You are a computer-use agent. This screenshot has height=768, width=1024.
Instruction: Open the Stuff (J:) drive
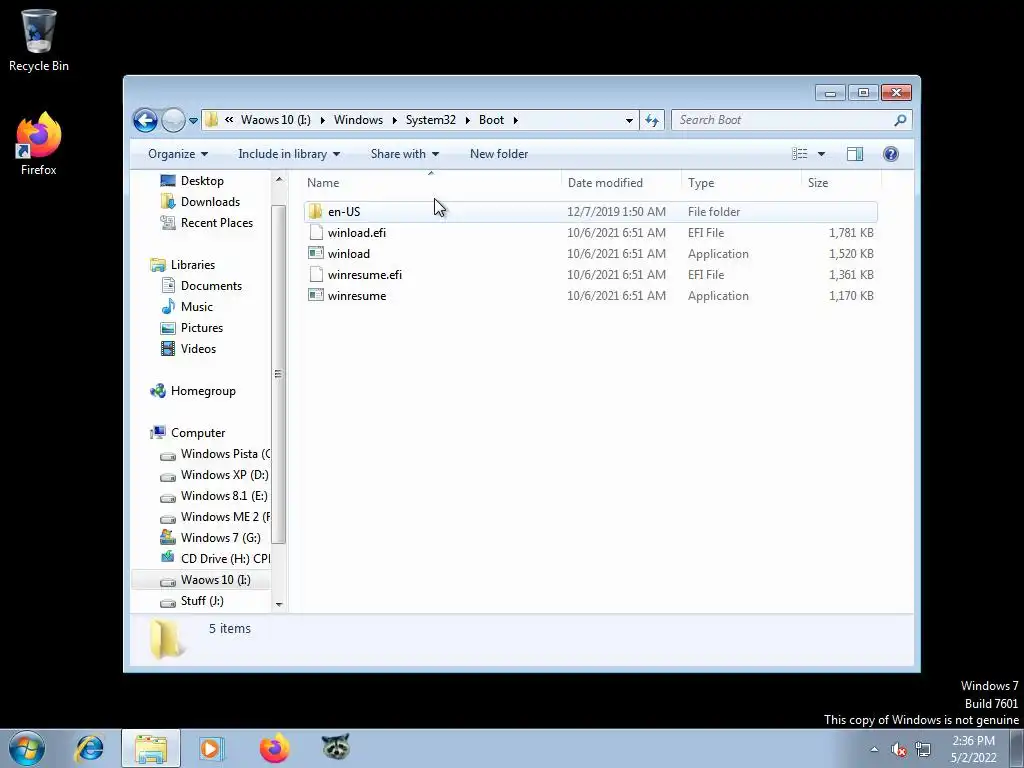point(192,601)
